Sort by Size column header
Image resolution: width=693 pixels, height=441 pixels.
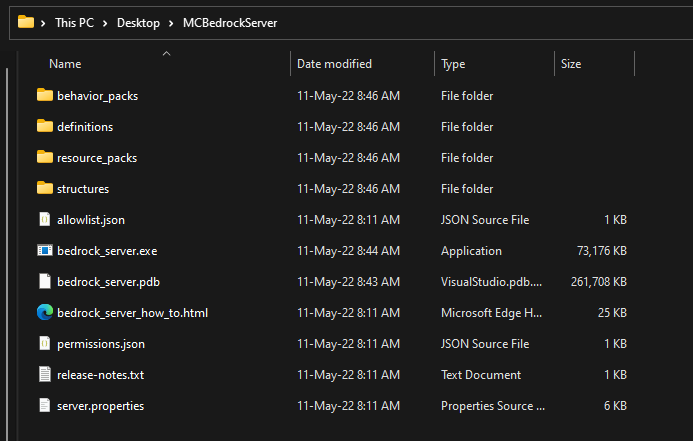(571, 64)
